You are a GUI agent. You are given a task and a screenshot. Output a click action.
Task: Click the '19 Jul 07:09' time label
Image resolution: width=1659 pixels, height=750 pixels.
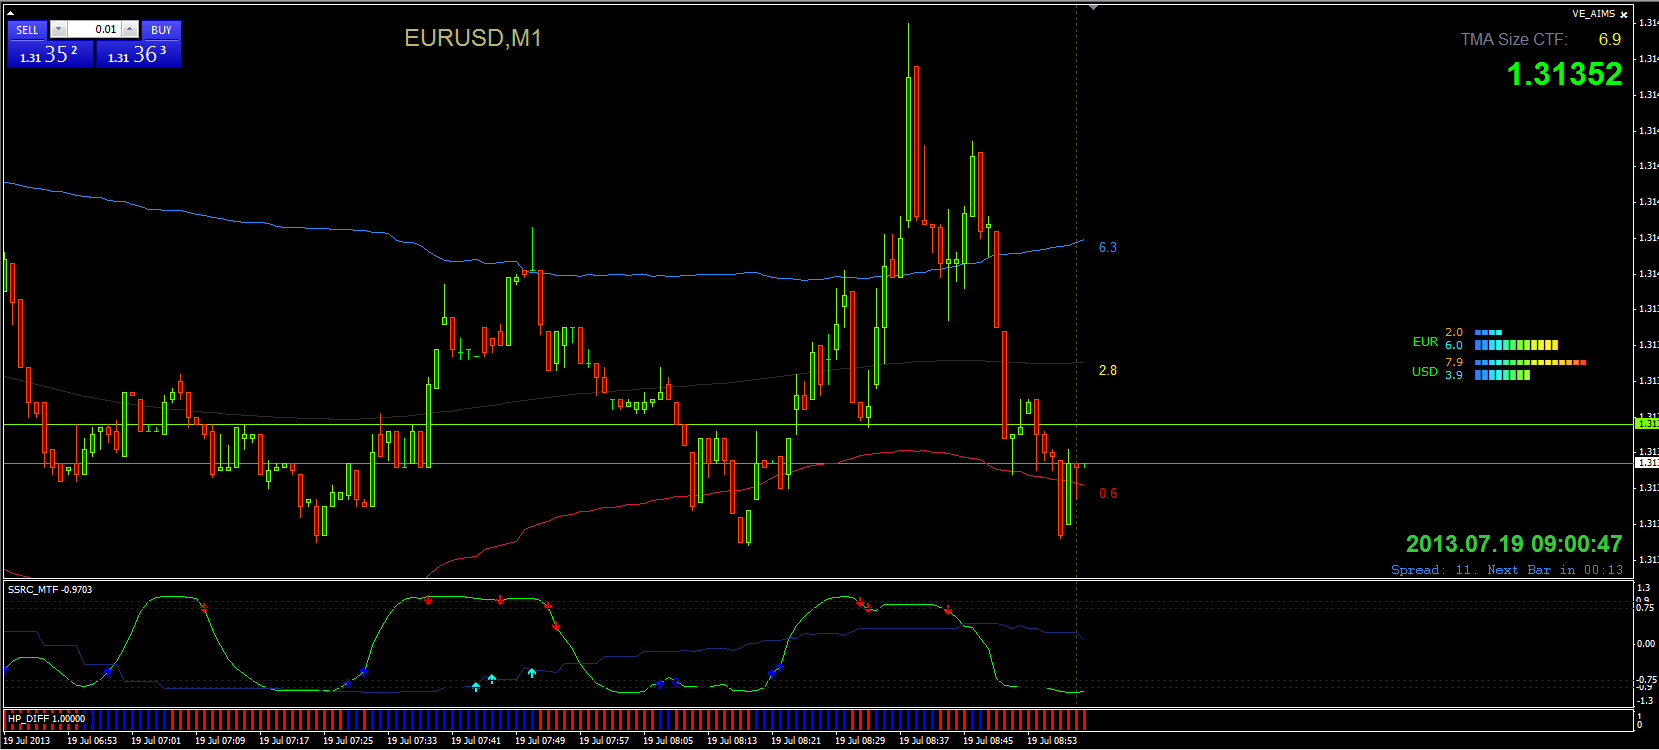pos(220,741)
